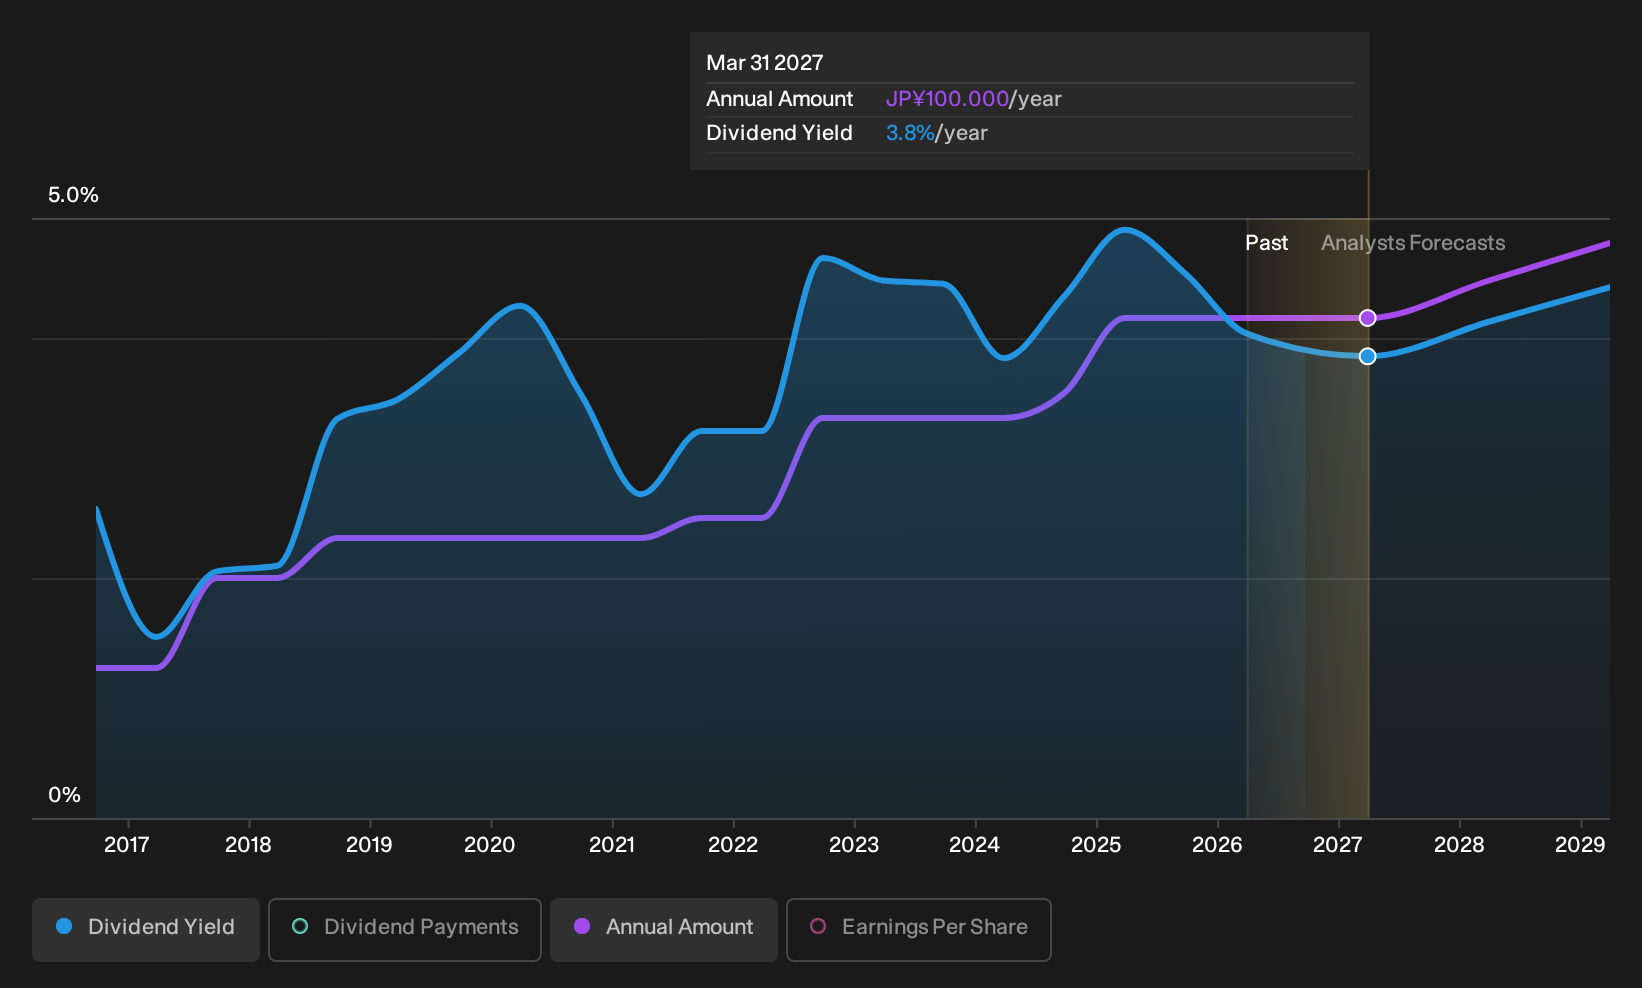The width and height of the screenshot is (1642, 988).
Task: Toggle the Dividend Yield legend button
Action: click(x=146, y=930)
